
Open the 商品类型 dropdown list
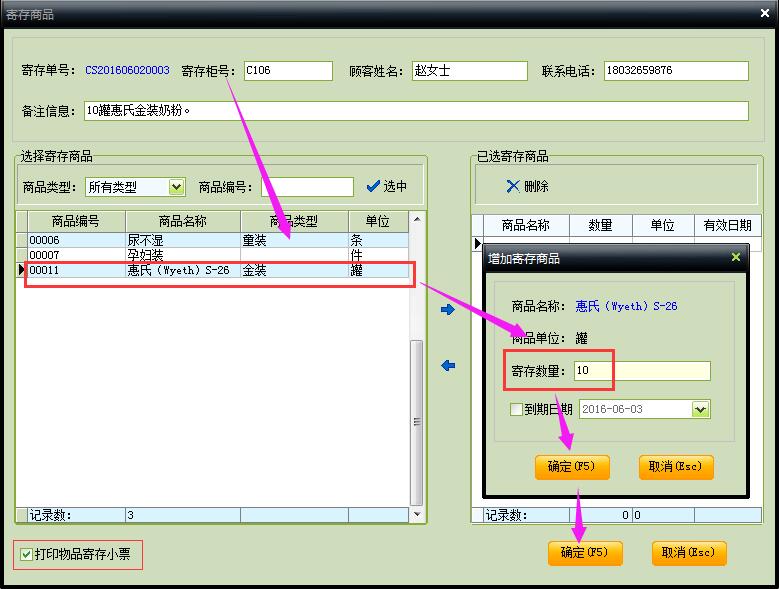pos(177,187)
